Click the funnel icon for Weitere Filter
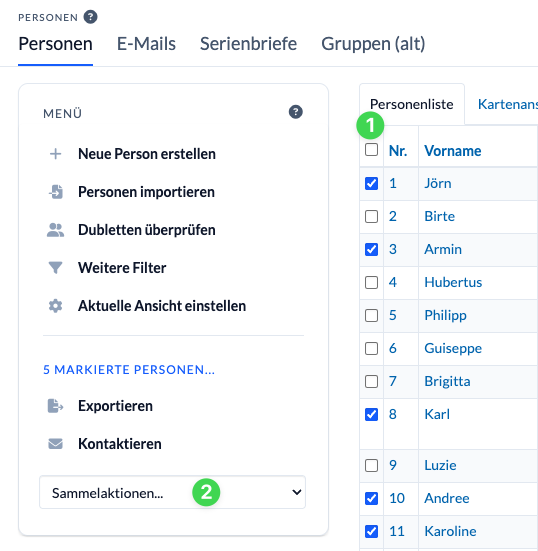The width and height of the screenshot is (538, 551). point(56,268)
